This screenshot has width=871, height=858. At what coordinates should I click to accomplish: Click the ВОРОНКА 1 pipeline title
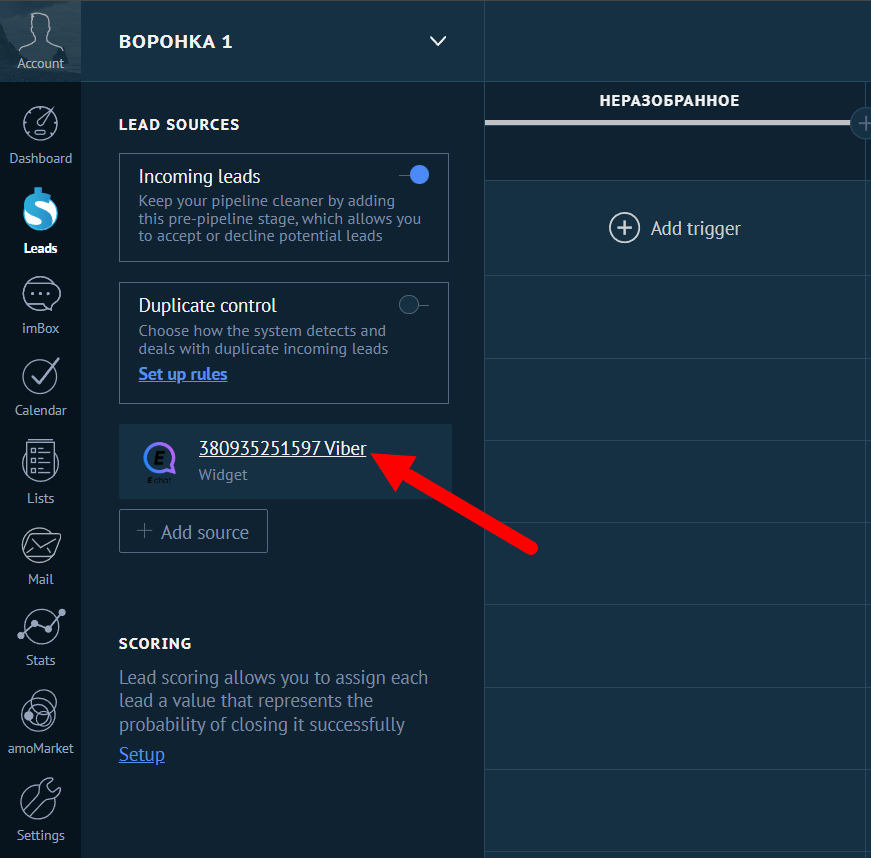click(176, 42)
